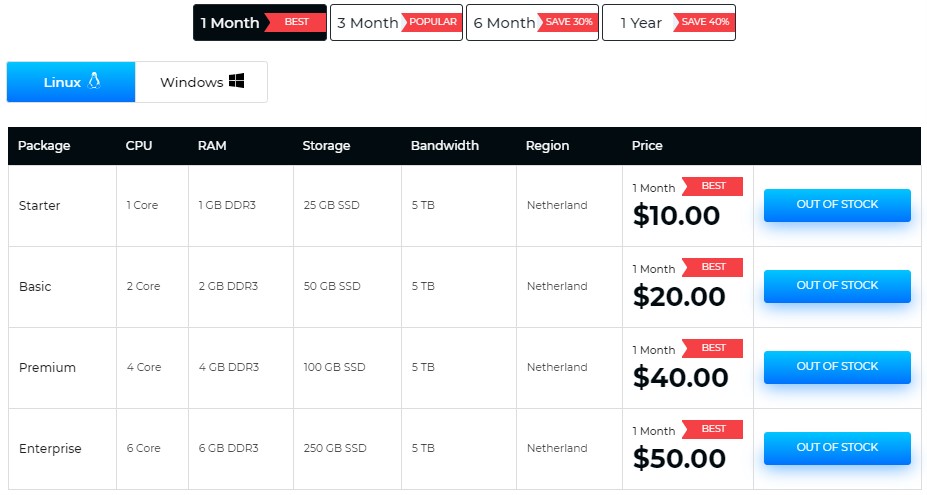
Task: Click the BEST badge on Enterprise price
Action: coord(714,429)
